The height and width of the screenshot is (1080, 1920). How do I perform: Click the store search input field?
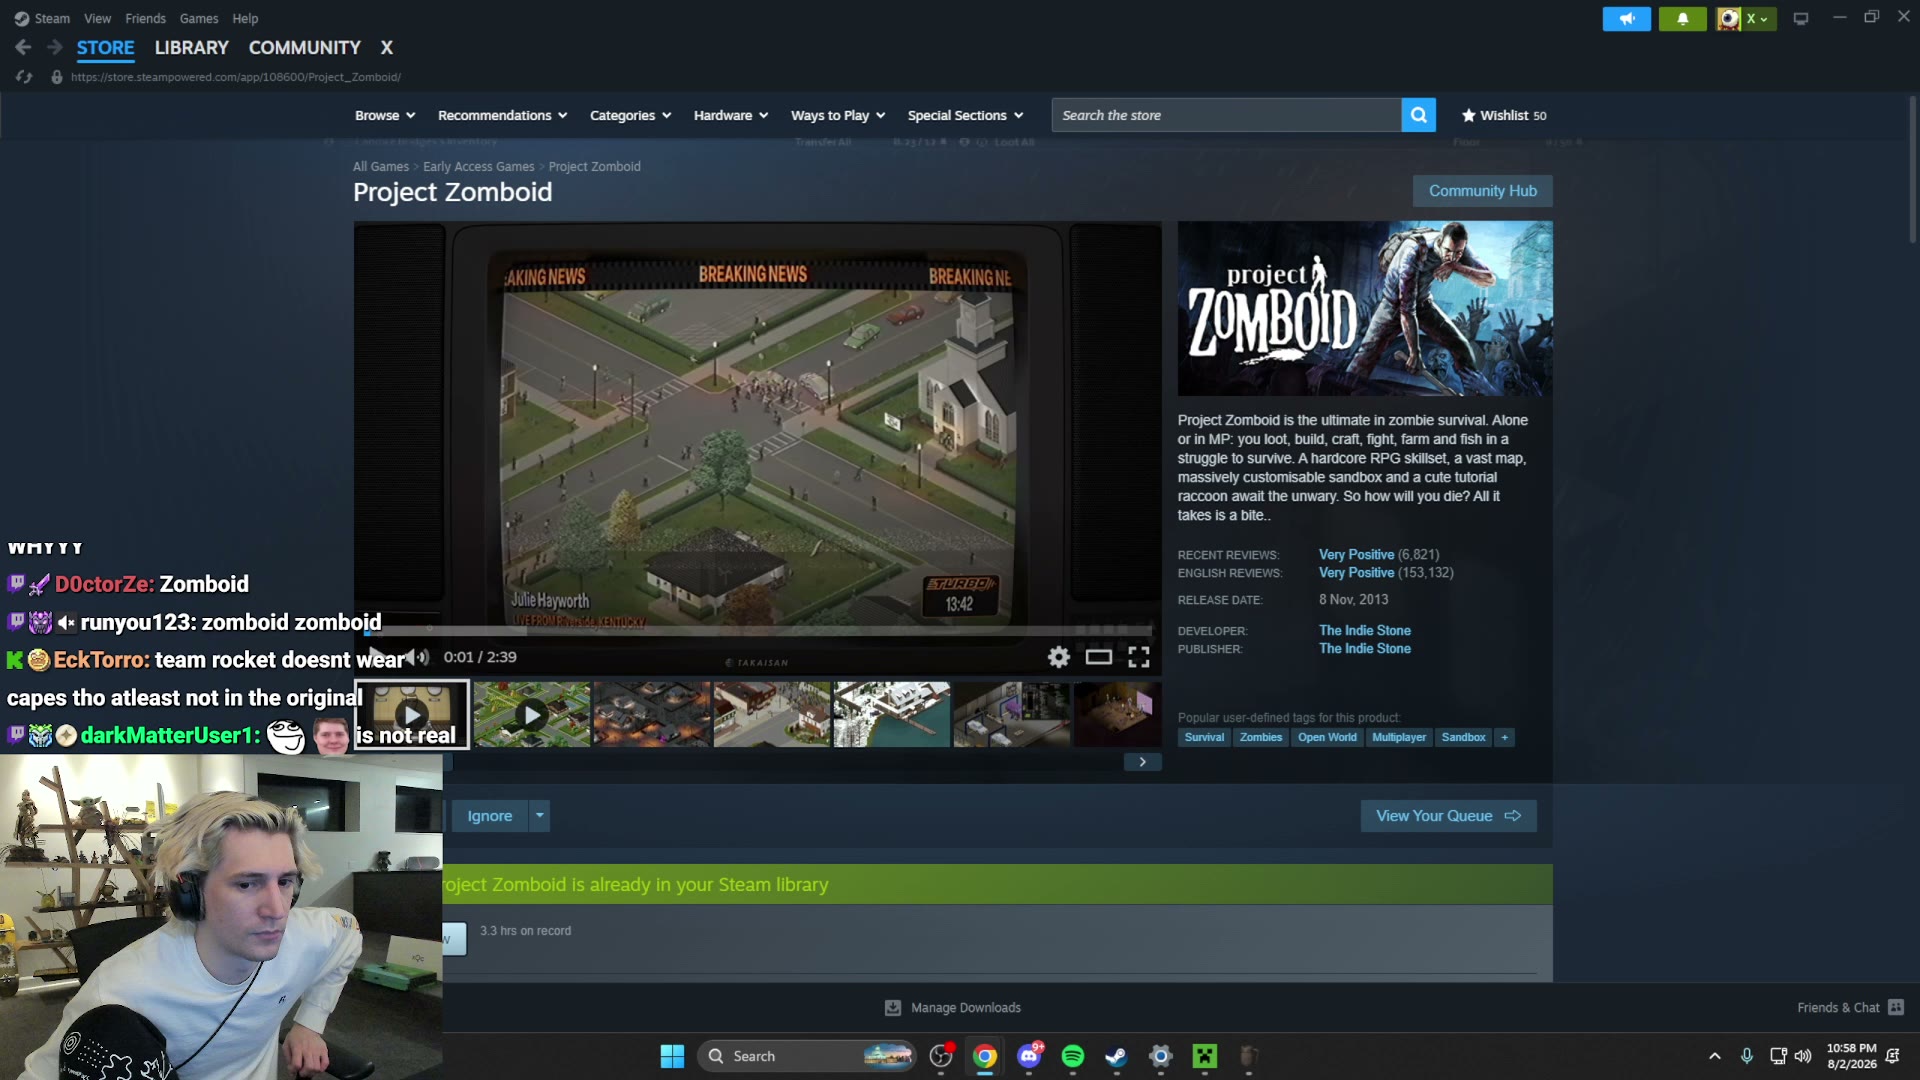[1227, 115]
